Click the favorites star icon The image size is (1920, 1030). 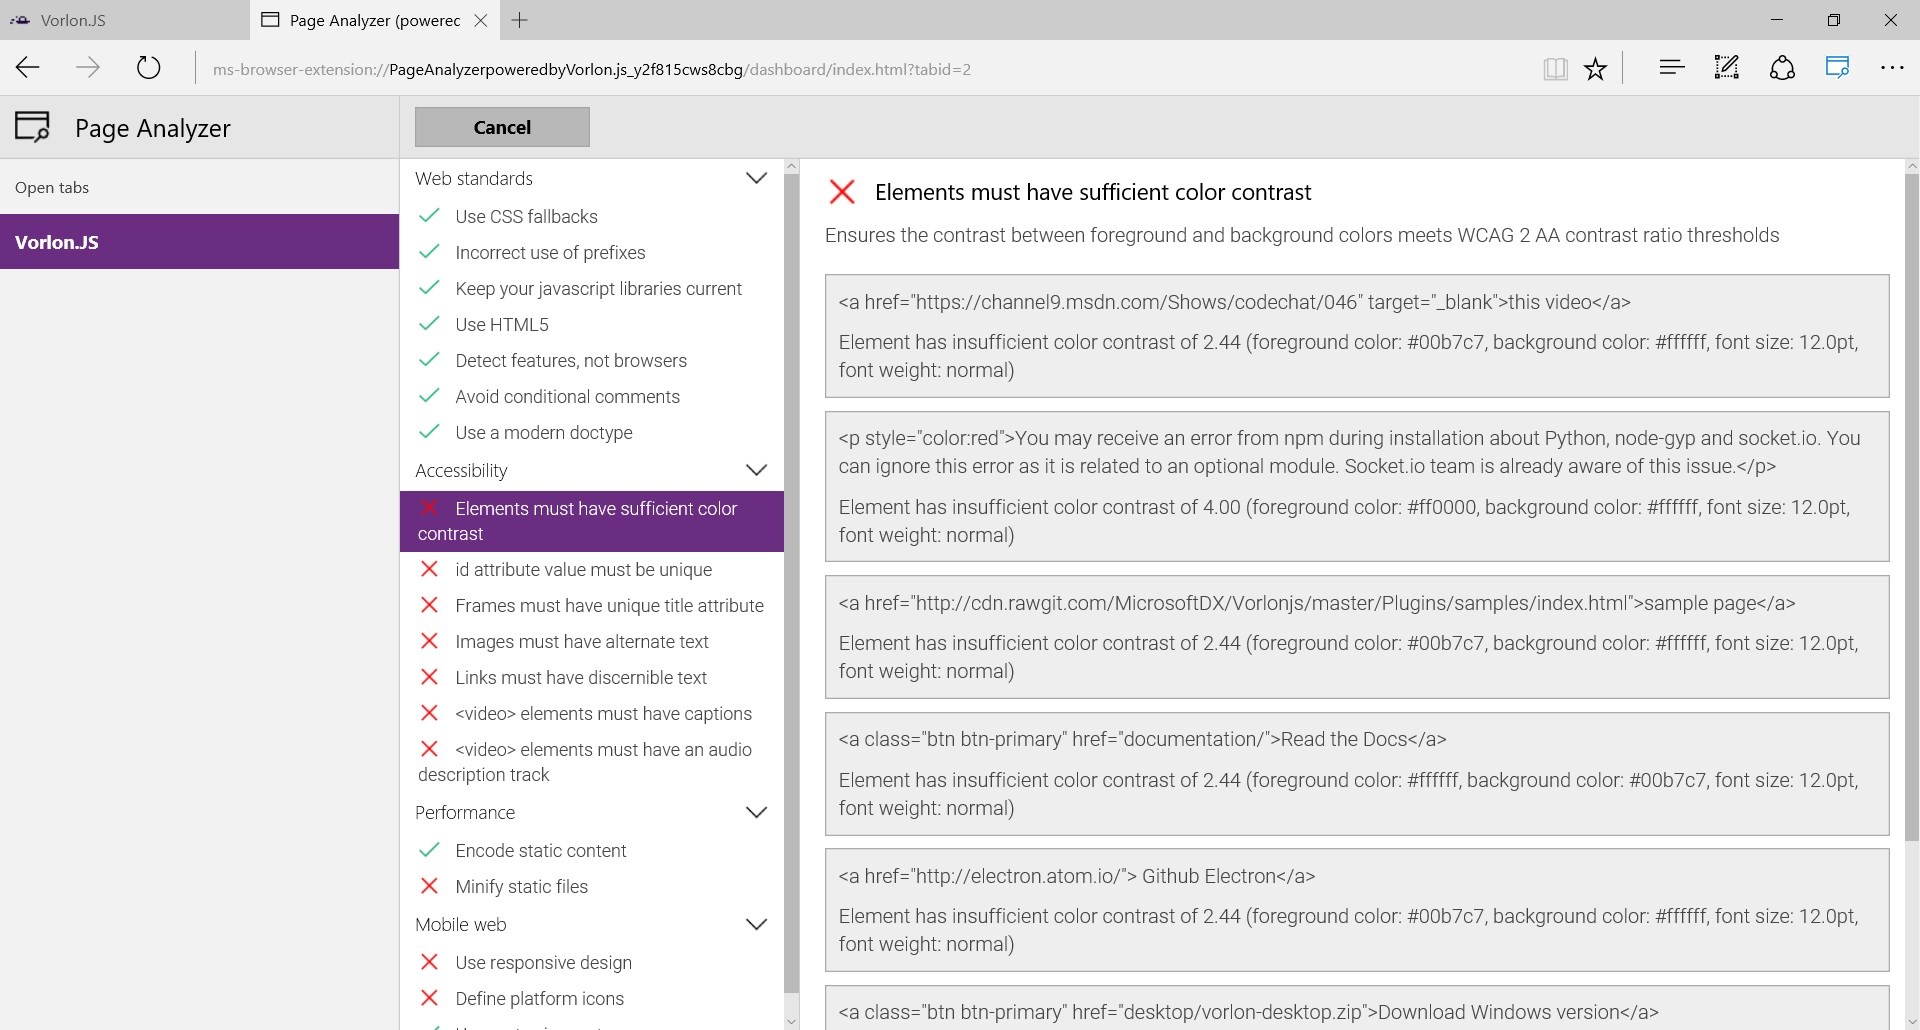1595,68
